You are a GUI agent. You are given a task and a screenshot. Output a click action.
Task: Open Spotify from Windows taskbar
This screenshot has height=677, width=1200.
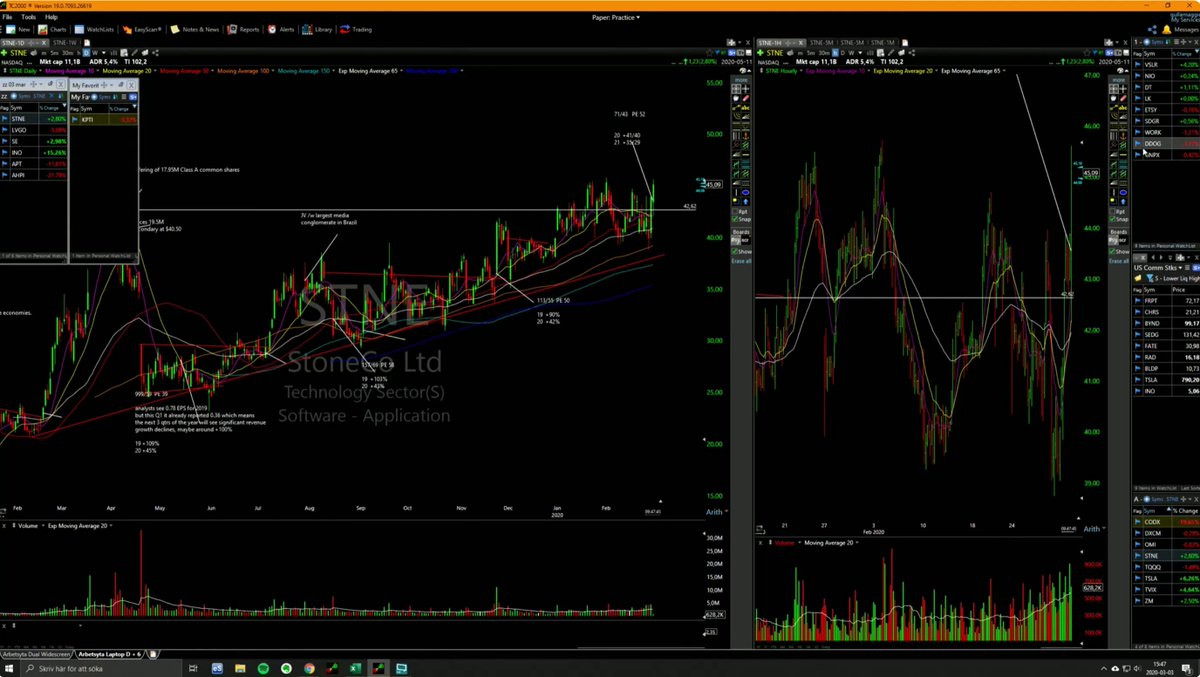click(x=263, y=668)
